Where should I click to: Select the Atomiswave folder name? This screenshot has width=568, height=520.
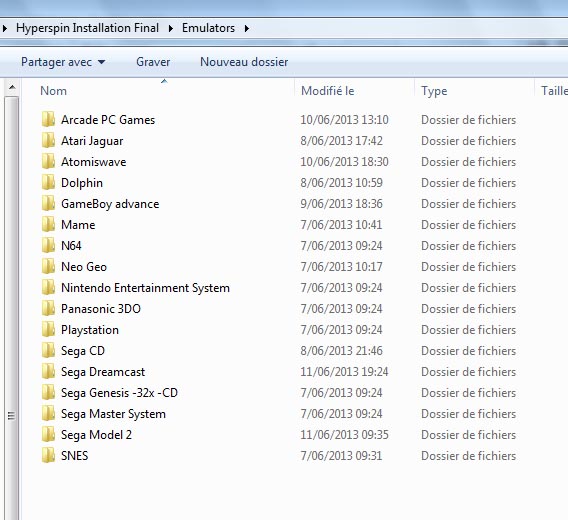pyautogui.click(x=93, y=162)
